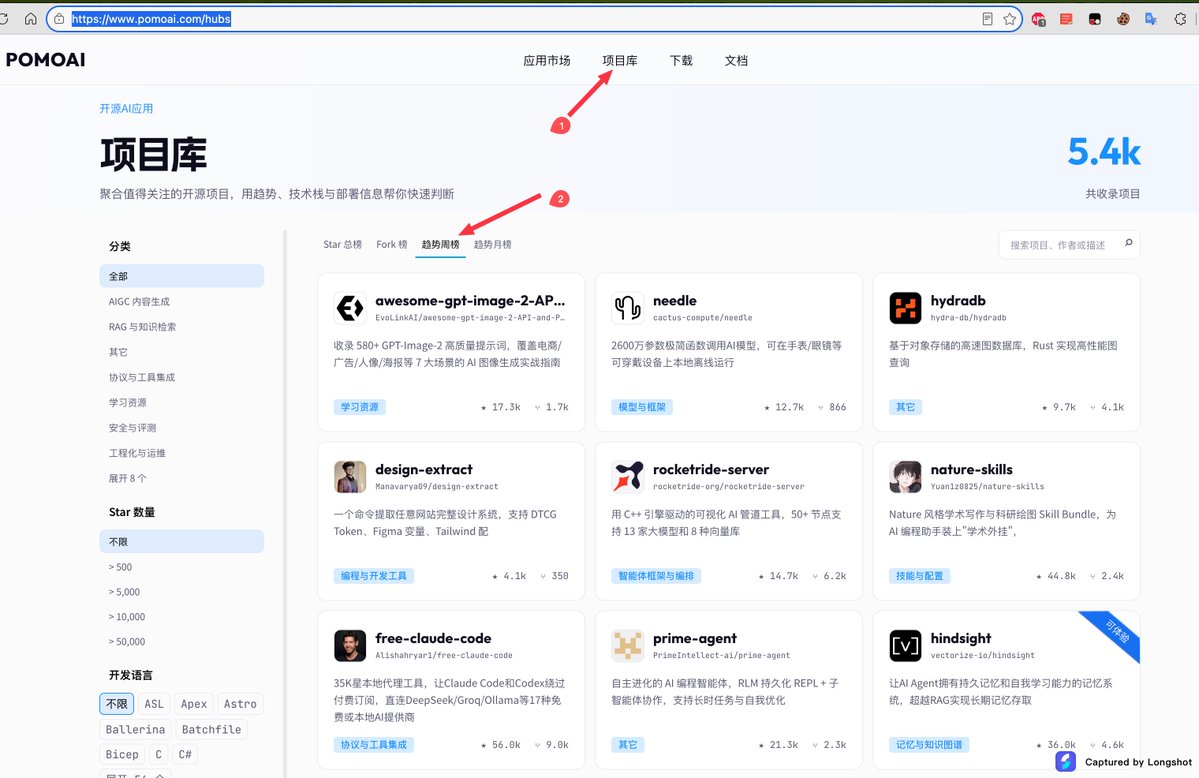Click the prime-agent project icon
1199x778 pixels.
click(x=628, y=646)
